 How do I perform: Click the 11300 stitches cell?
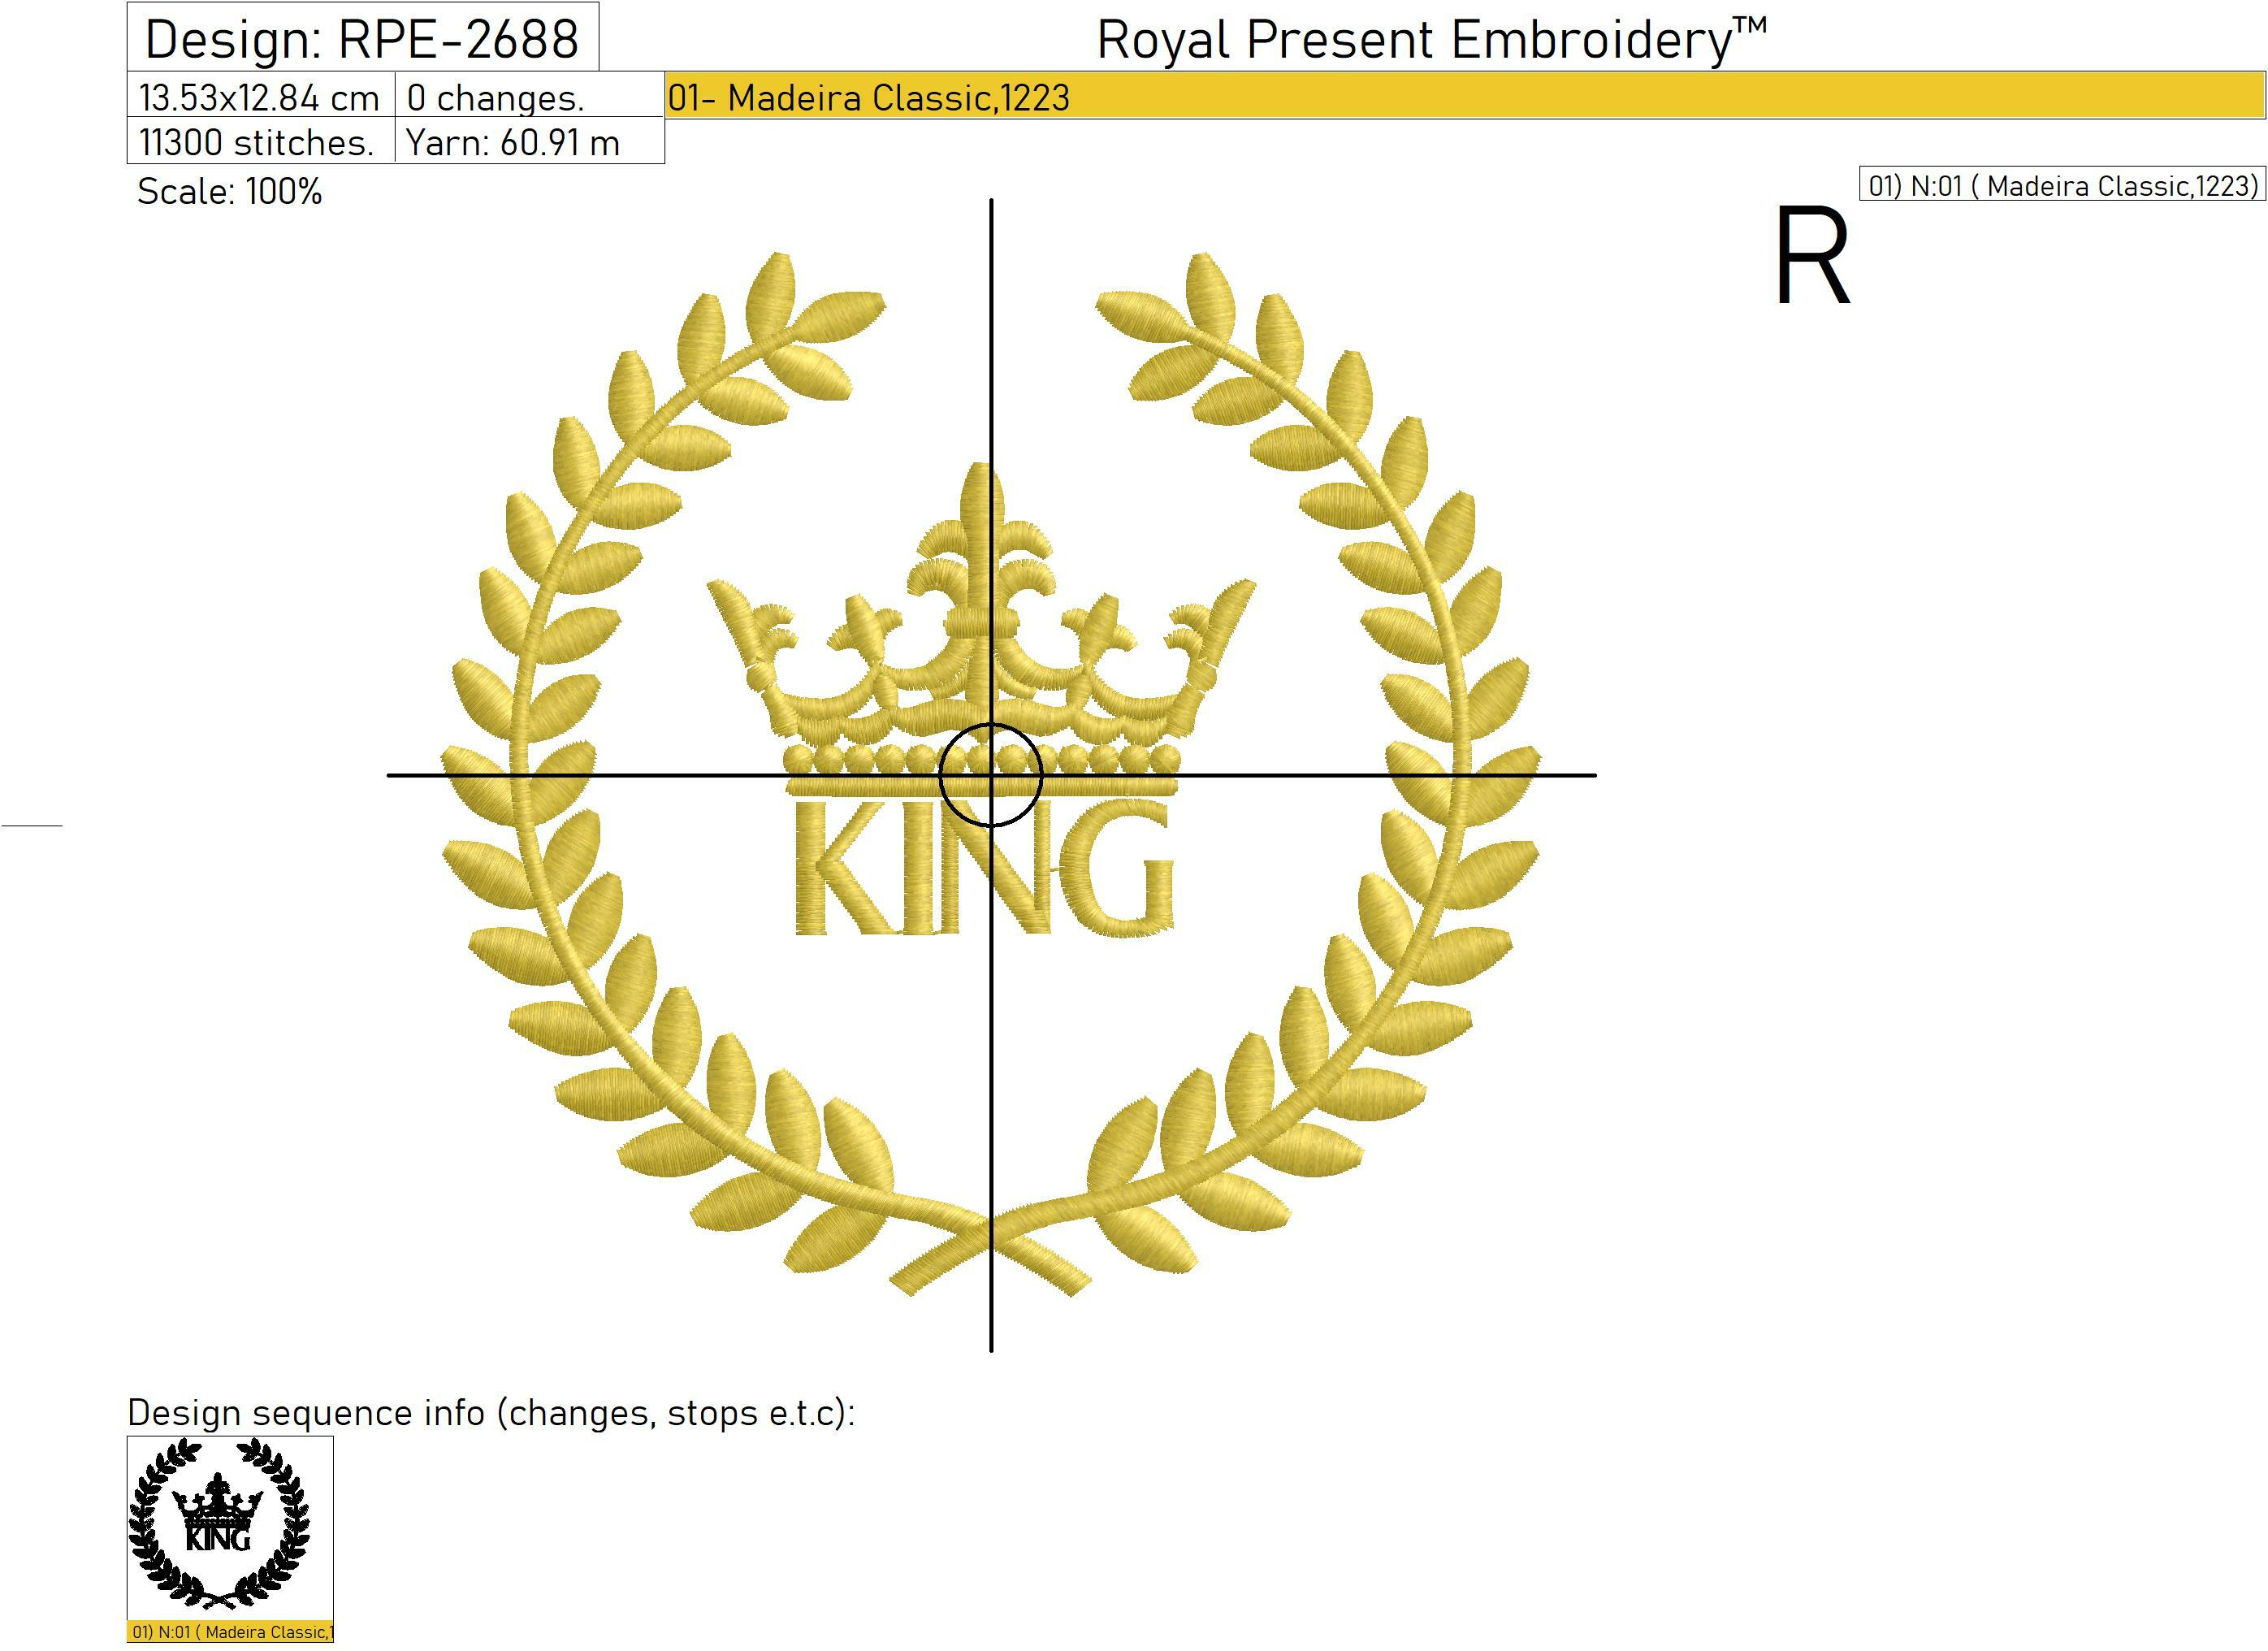pos(261,141)
